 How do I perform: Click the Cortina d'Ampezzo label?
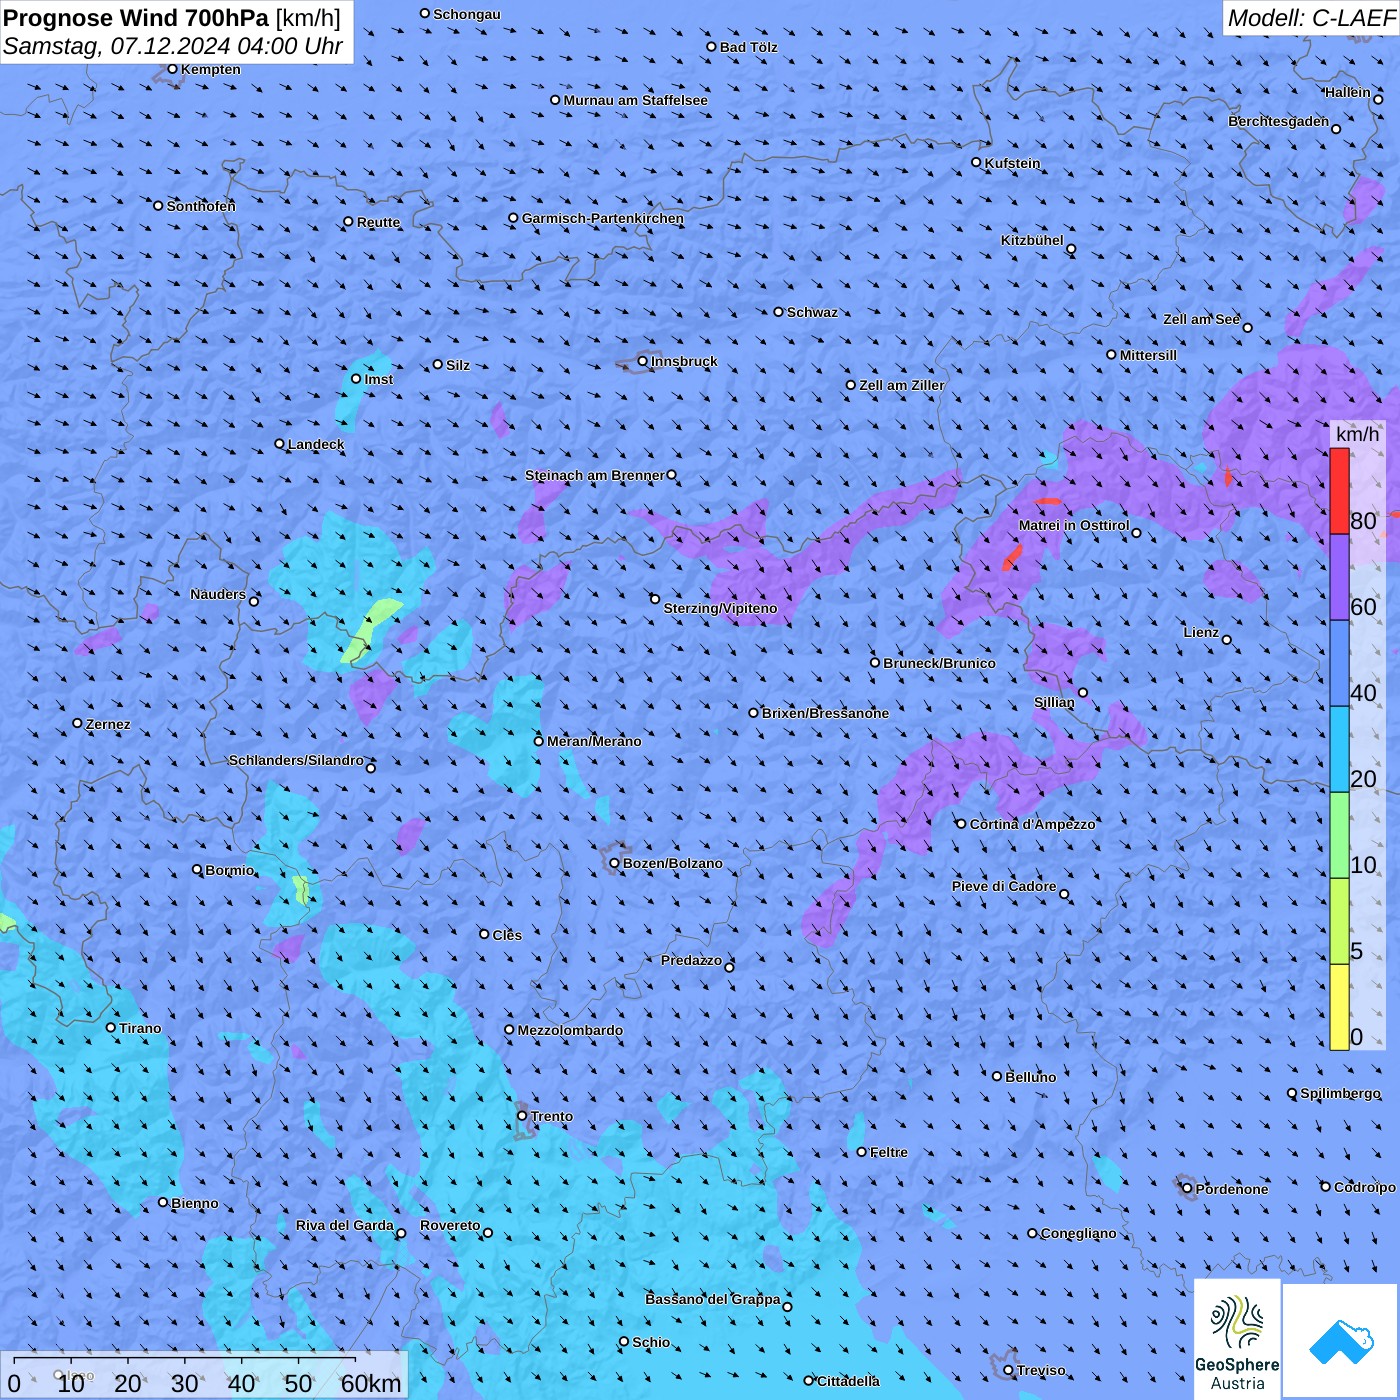1032,824
